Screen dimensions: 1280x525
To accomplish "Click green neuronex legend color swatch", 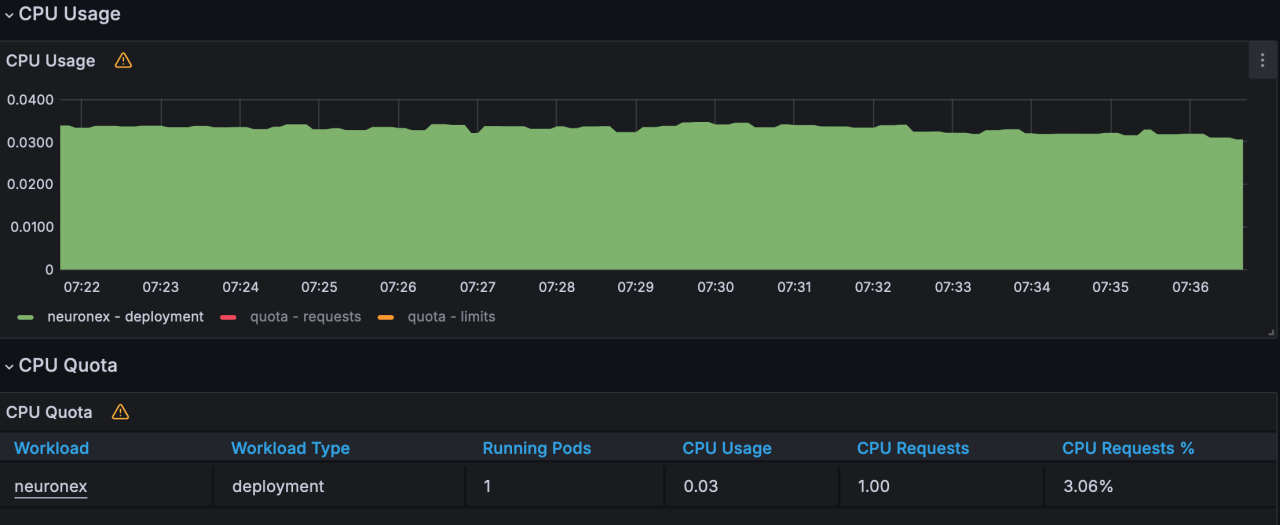I will click(27, 317).
